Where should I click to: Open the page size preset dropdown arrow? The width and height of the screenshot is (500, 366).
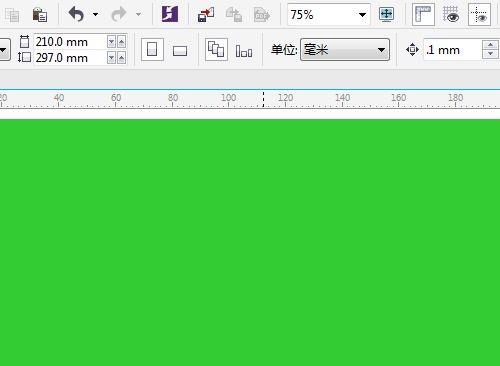pos(4,50)
